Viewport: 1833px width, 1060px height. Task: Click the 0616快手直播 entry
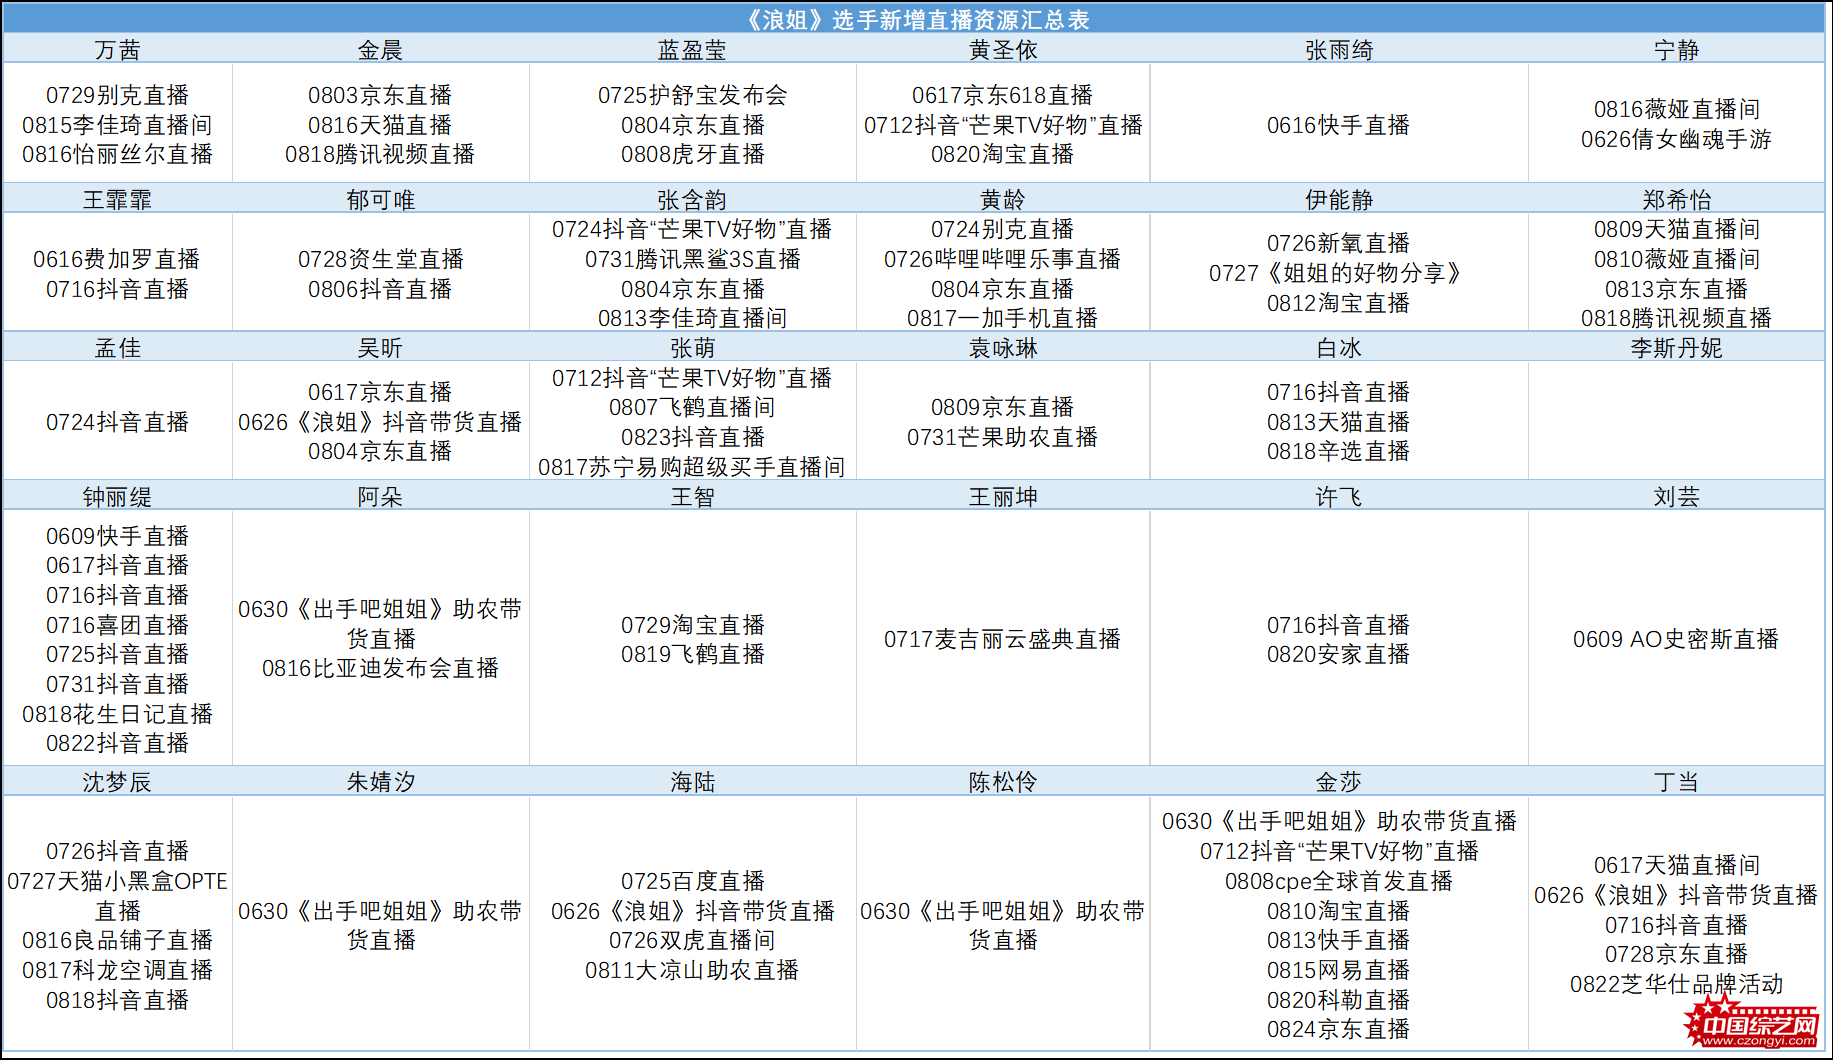click(1339, 125)
